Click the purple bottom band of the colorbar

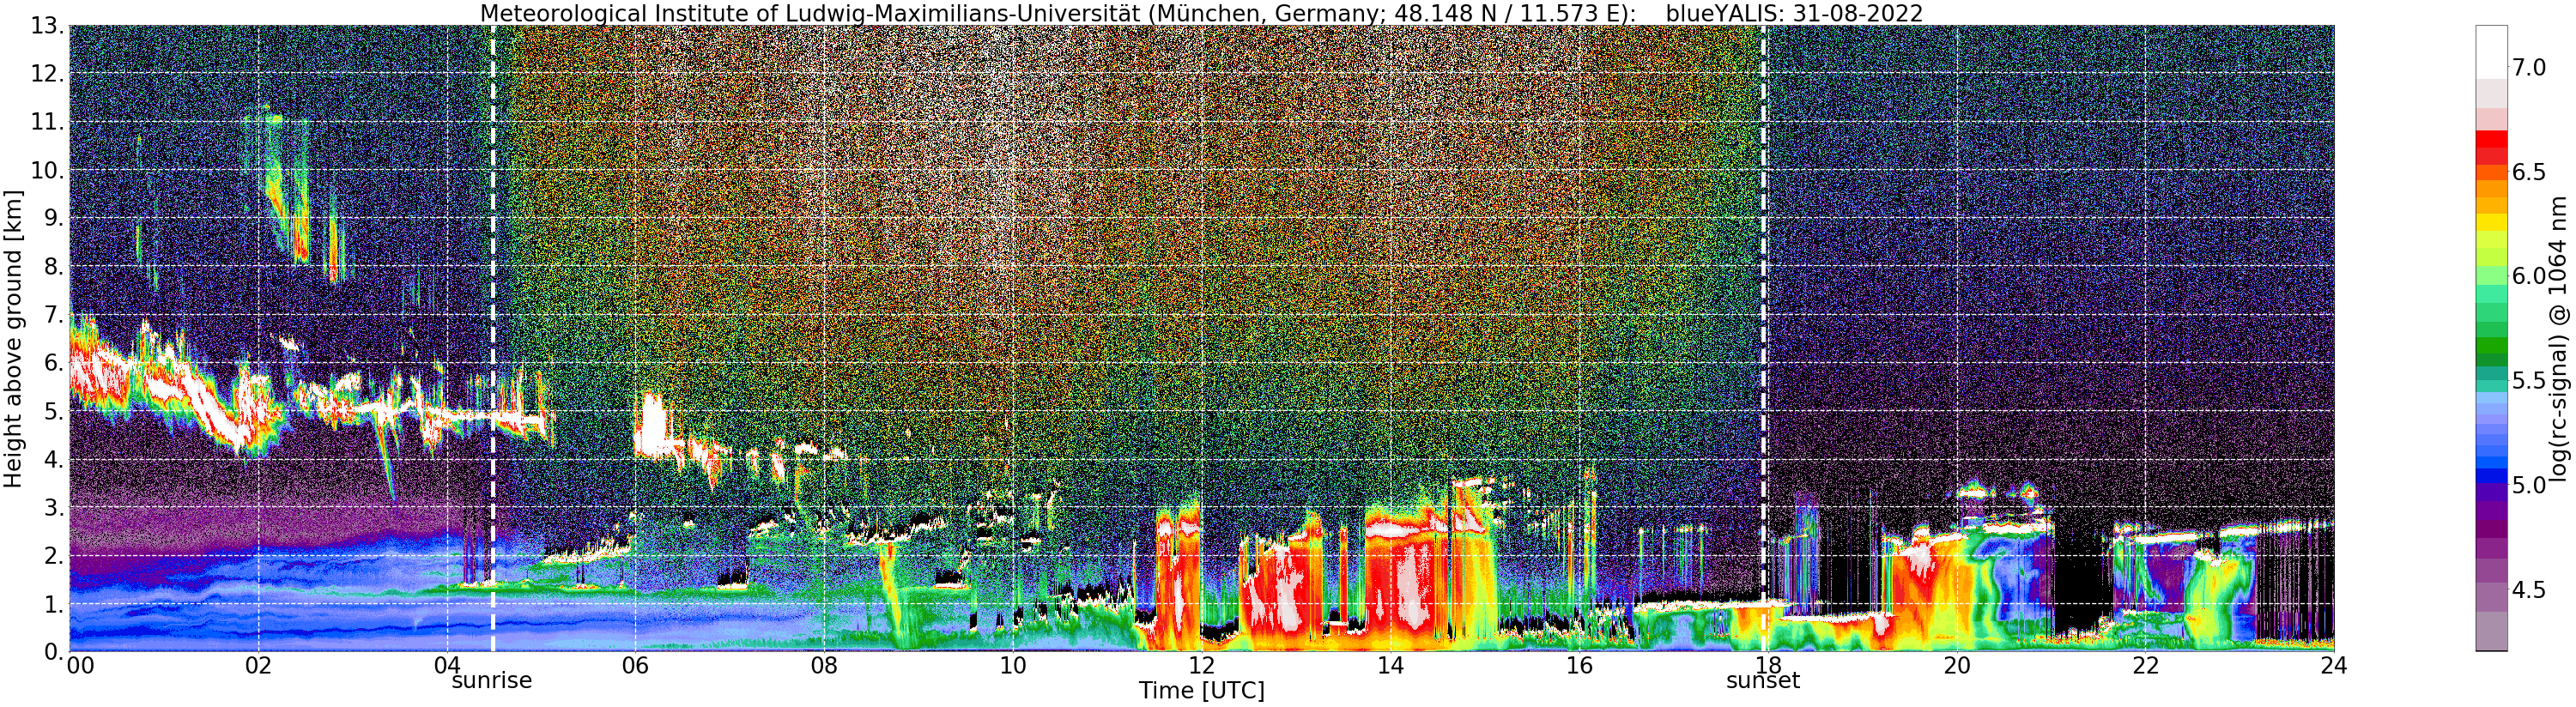coord(2491,631)
